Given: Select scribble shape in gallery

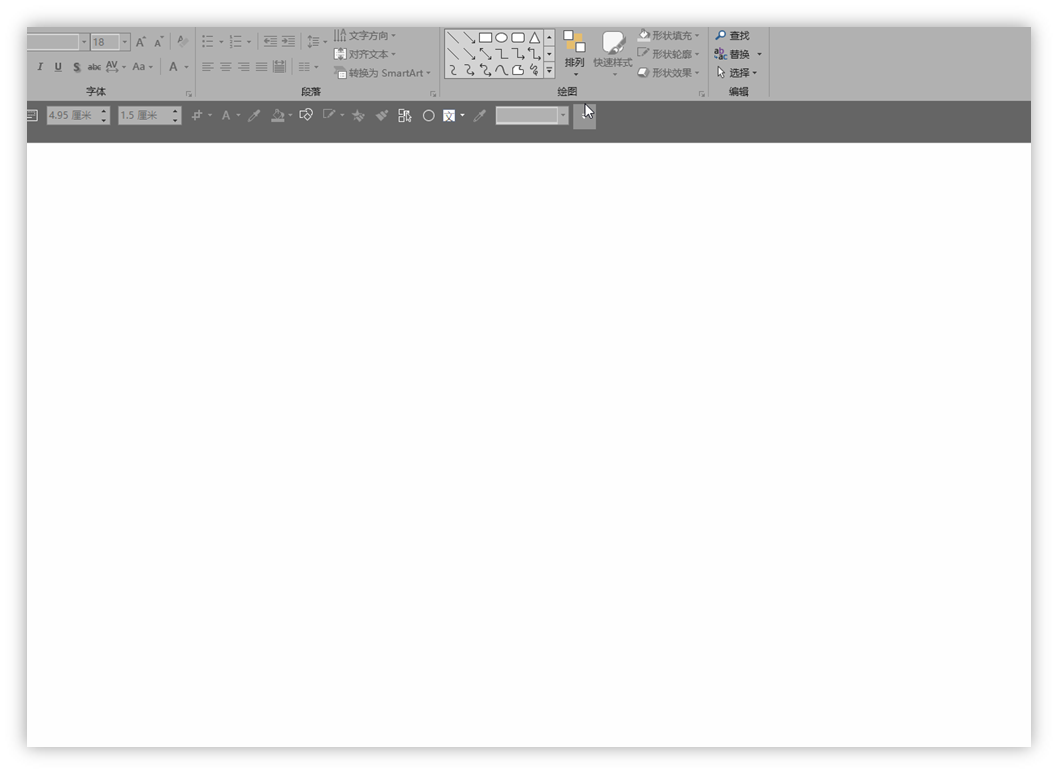Looking at the screenshot, I should click(534, 70).
